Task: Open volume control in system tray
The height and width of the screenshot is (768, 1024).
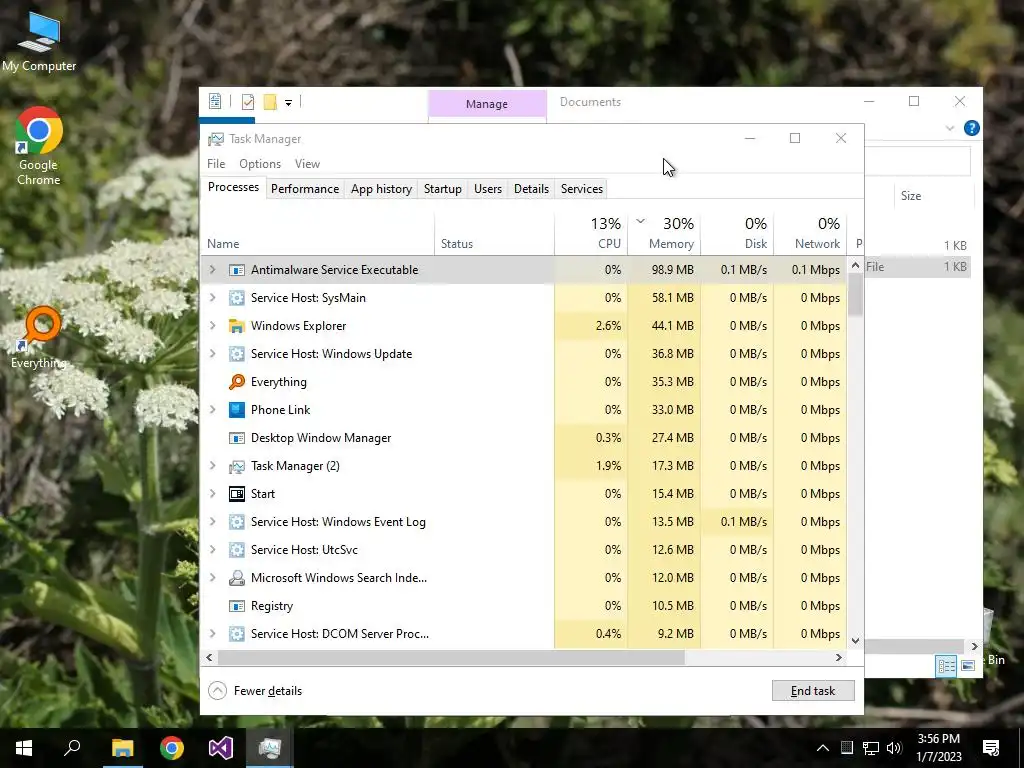Action: point(894,748)
